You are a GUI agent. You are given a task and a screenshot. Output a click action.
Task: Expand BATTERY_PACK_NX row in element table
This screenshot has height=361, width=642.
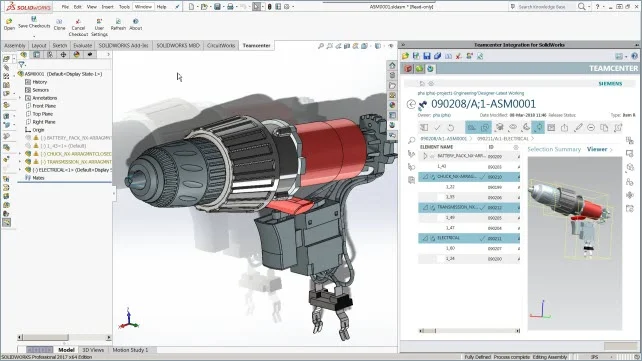[x=425, y=156]
